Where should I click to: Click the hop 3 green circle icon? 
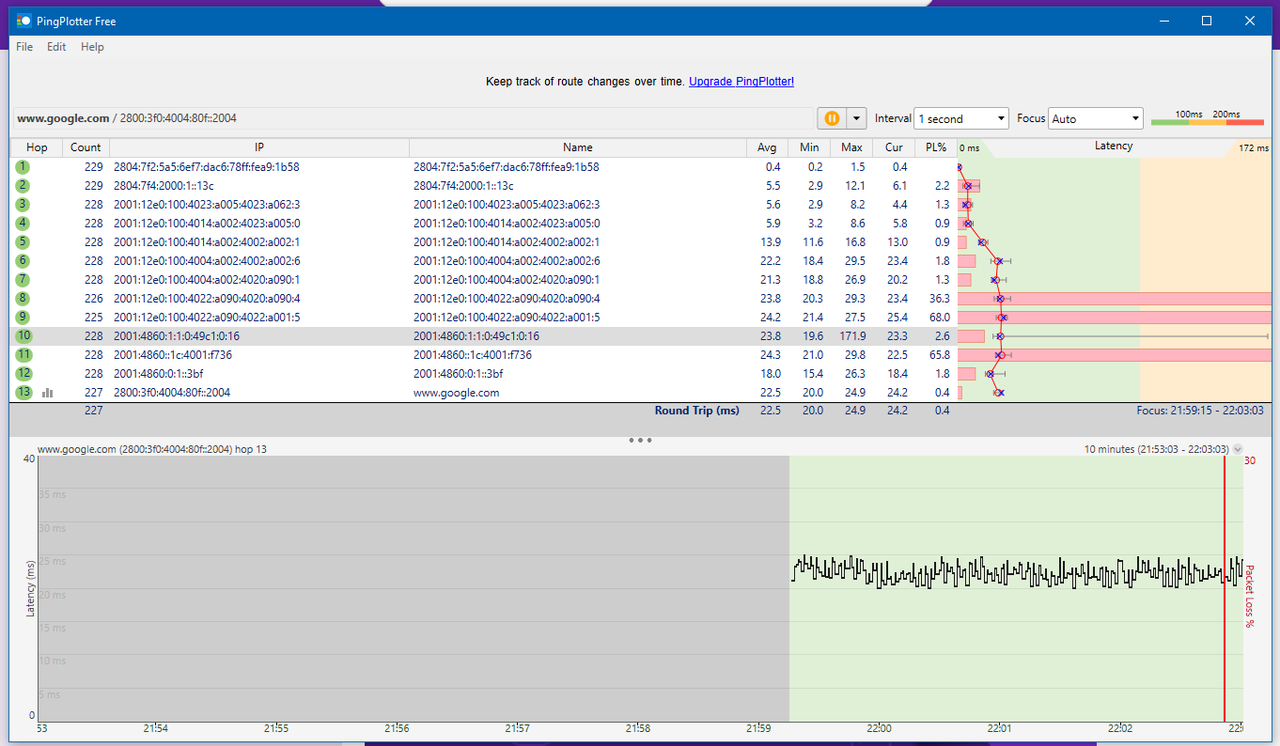22,205
